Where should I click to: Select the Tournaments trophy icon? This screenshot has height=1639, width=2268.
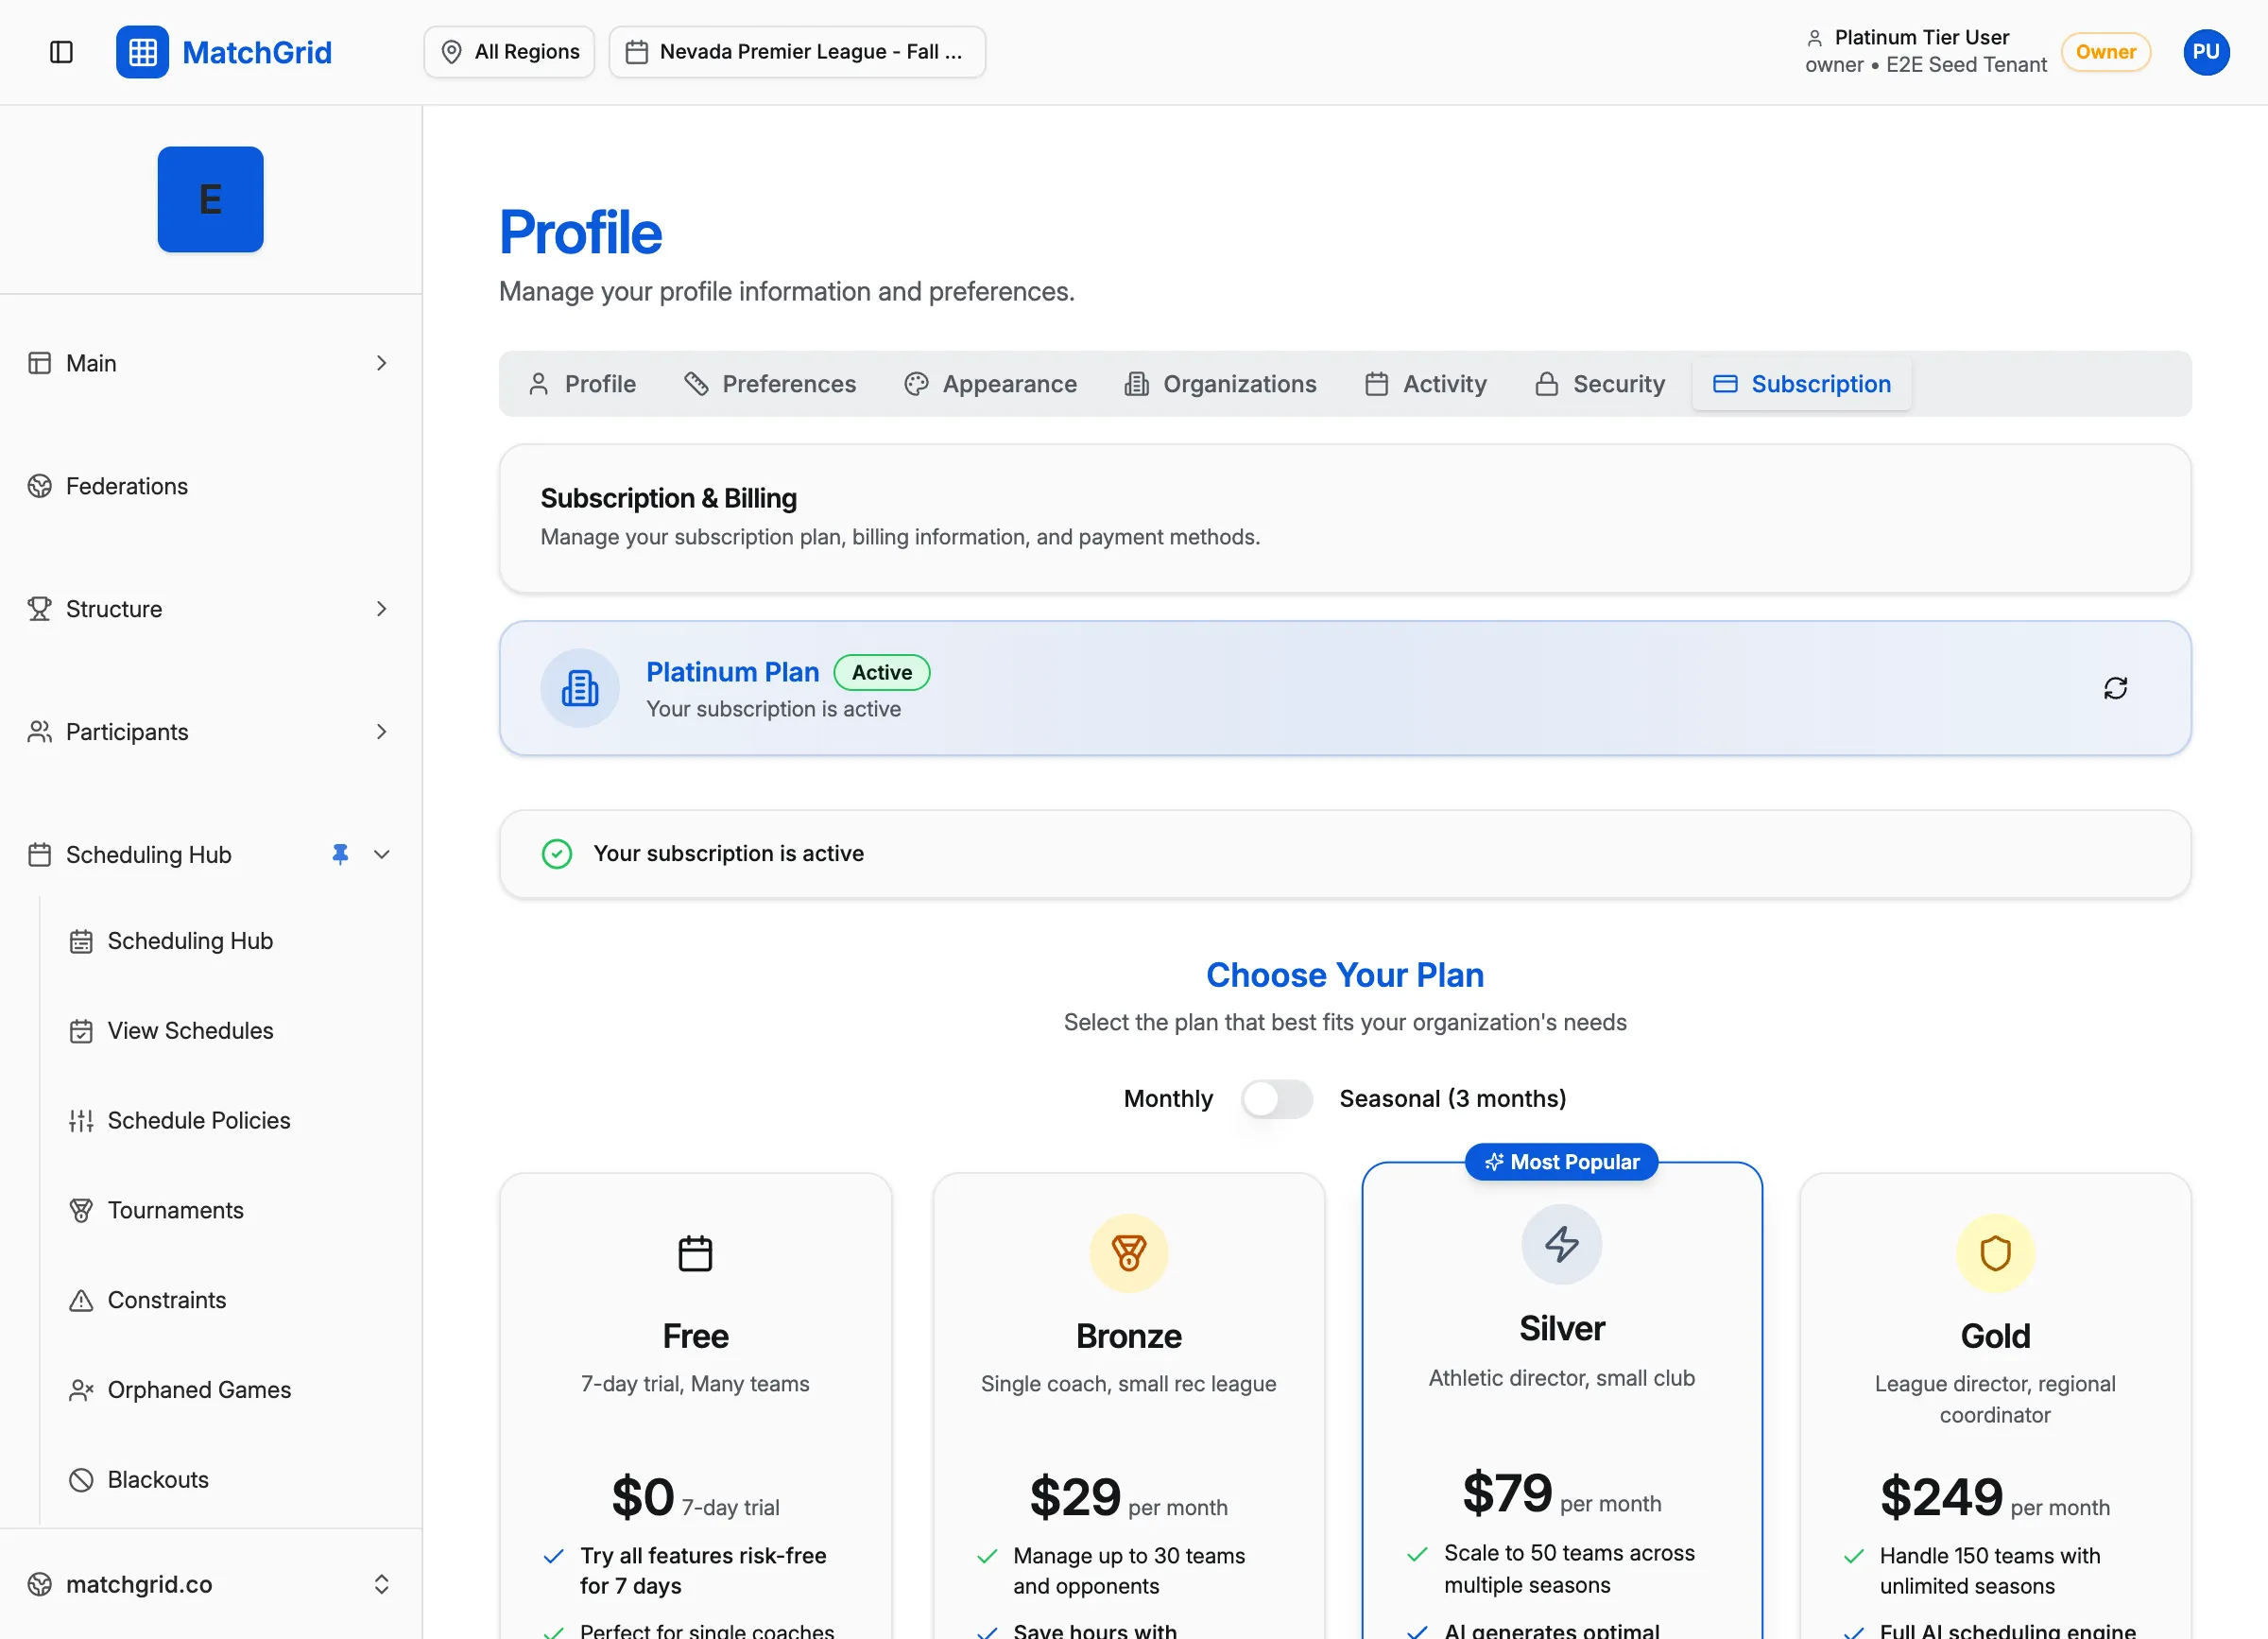coord(81,1210)
